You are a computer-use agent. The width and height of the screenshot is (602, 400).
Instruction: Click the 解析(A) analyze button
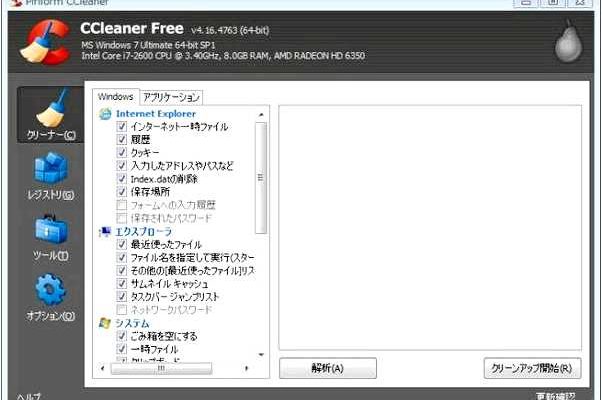(x=327, y=368)
